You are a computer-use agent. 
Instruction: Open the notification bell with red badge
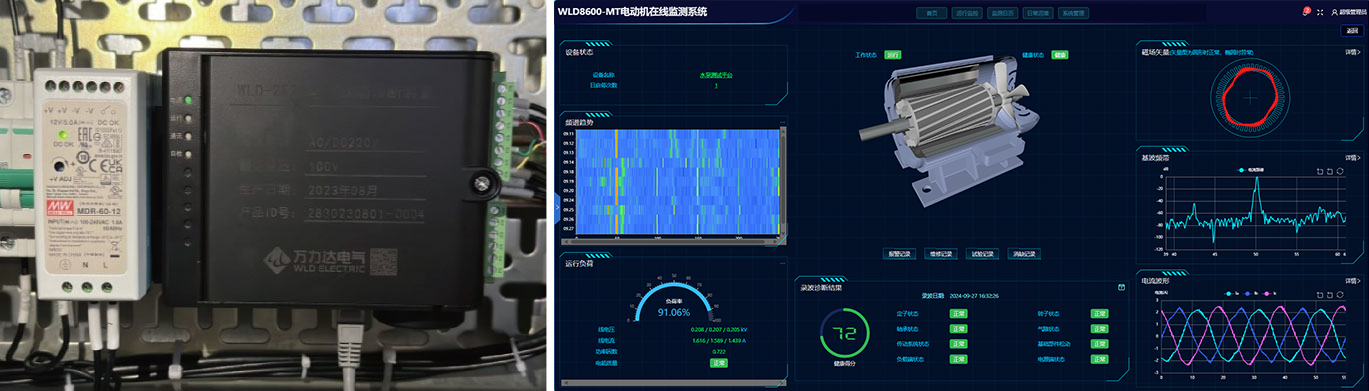(x=1306, y=12)
